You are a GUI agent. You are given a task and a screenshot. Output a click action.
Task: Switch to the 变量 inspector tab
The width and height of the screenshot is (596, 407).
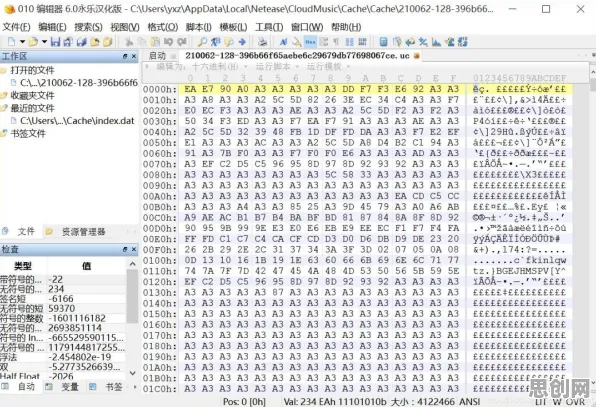coord(63,387)
